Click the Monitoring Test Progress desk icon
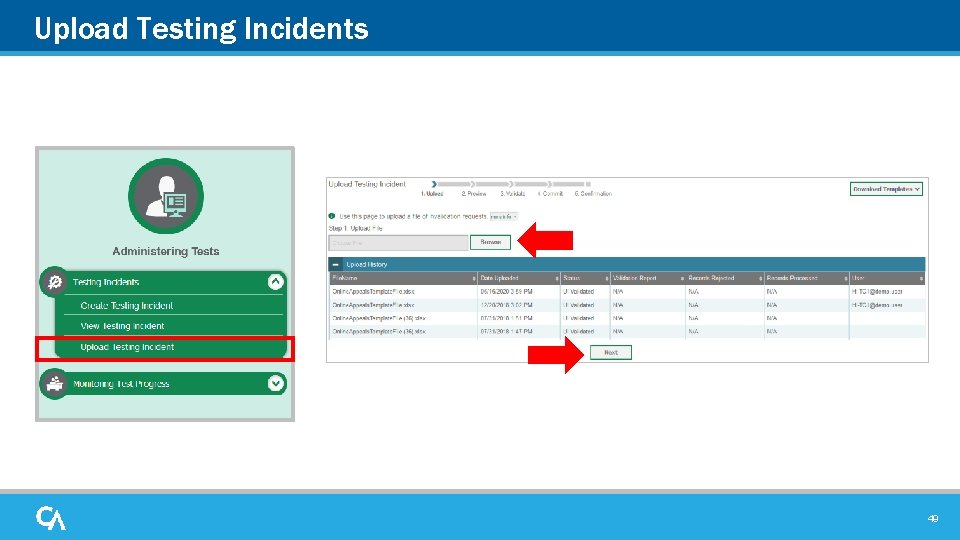960x540 pixels. pos(54,384)
